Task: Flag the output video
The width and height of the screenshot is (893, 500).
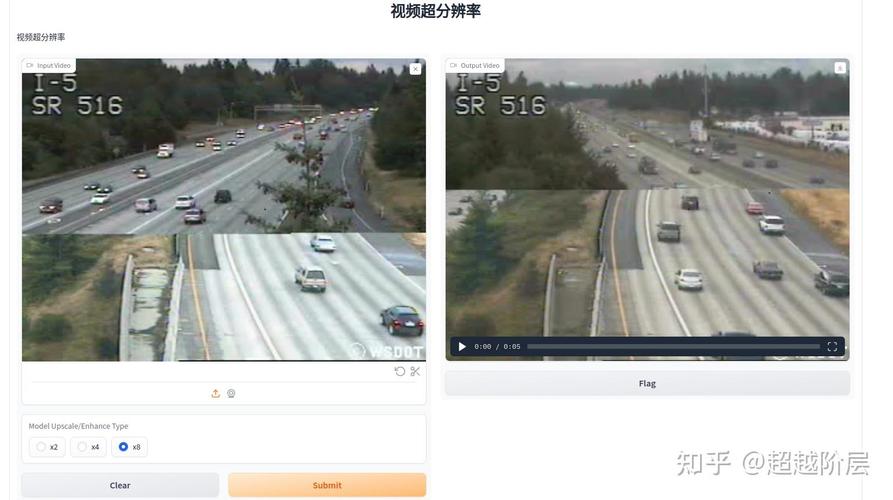Action: click(x=647, y=383)
